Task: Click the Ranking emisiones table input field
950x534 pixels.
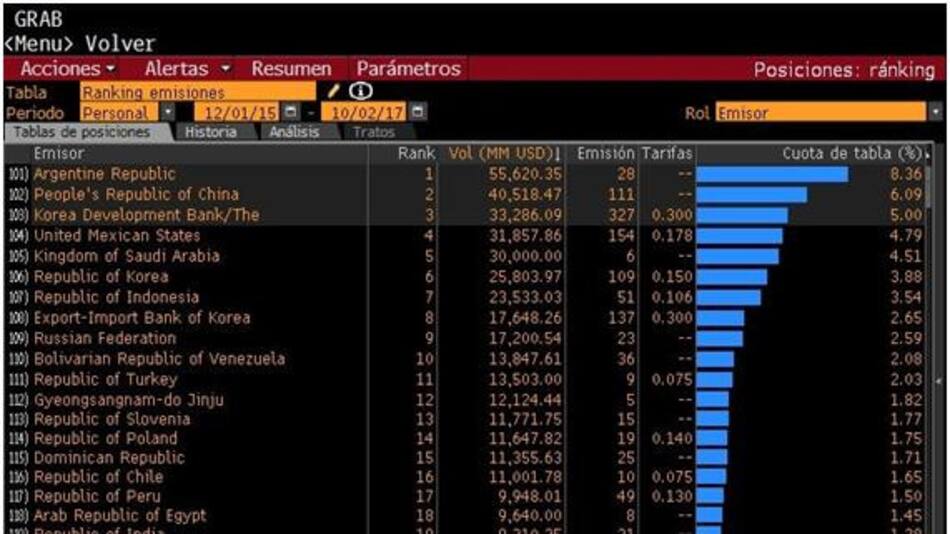Action: pyautogui.click(x=200, y=92)
